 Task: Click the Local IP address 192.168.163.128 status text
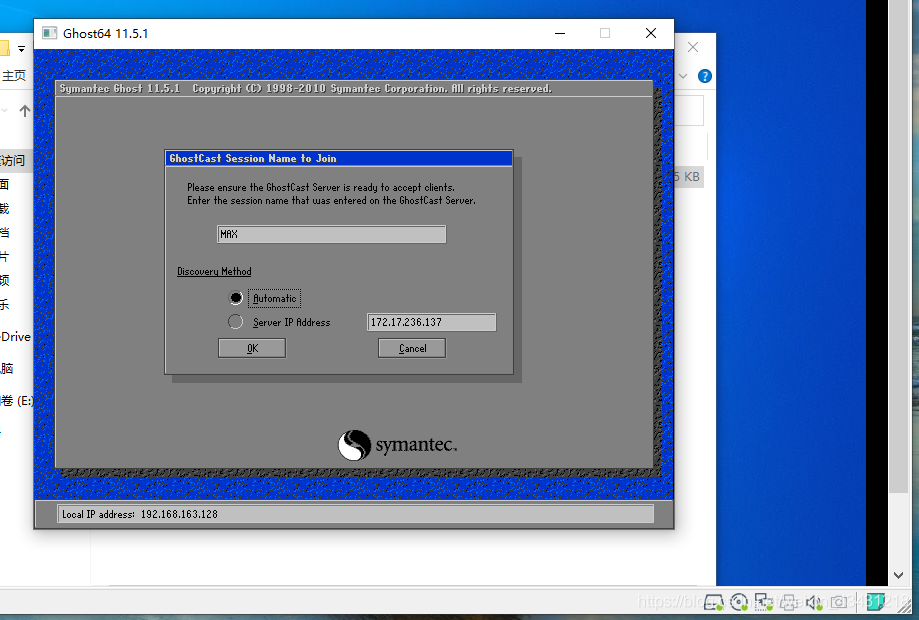pos(140,515)
